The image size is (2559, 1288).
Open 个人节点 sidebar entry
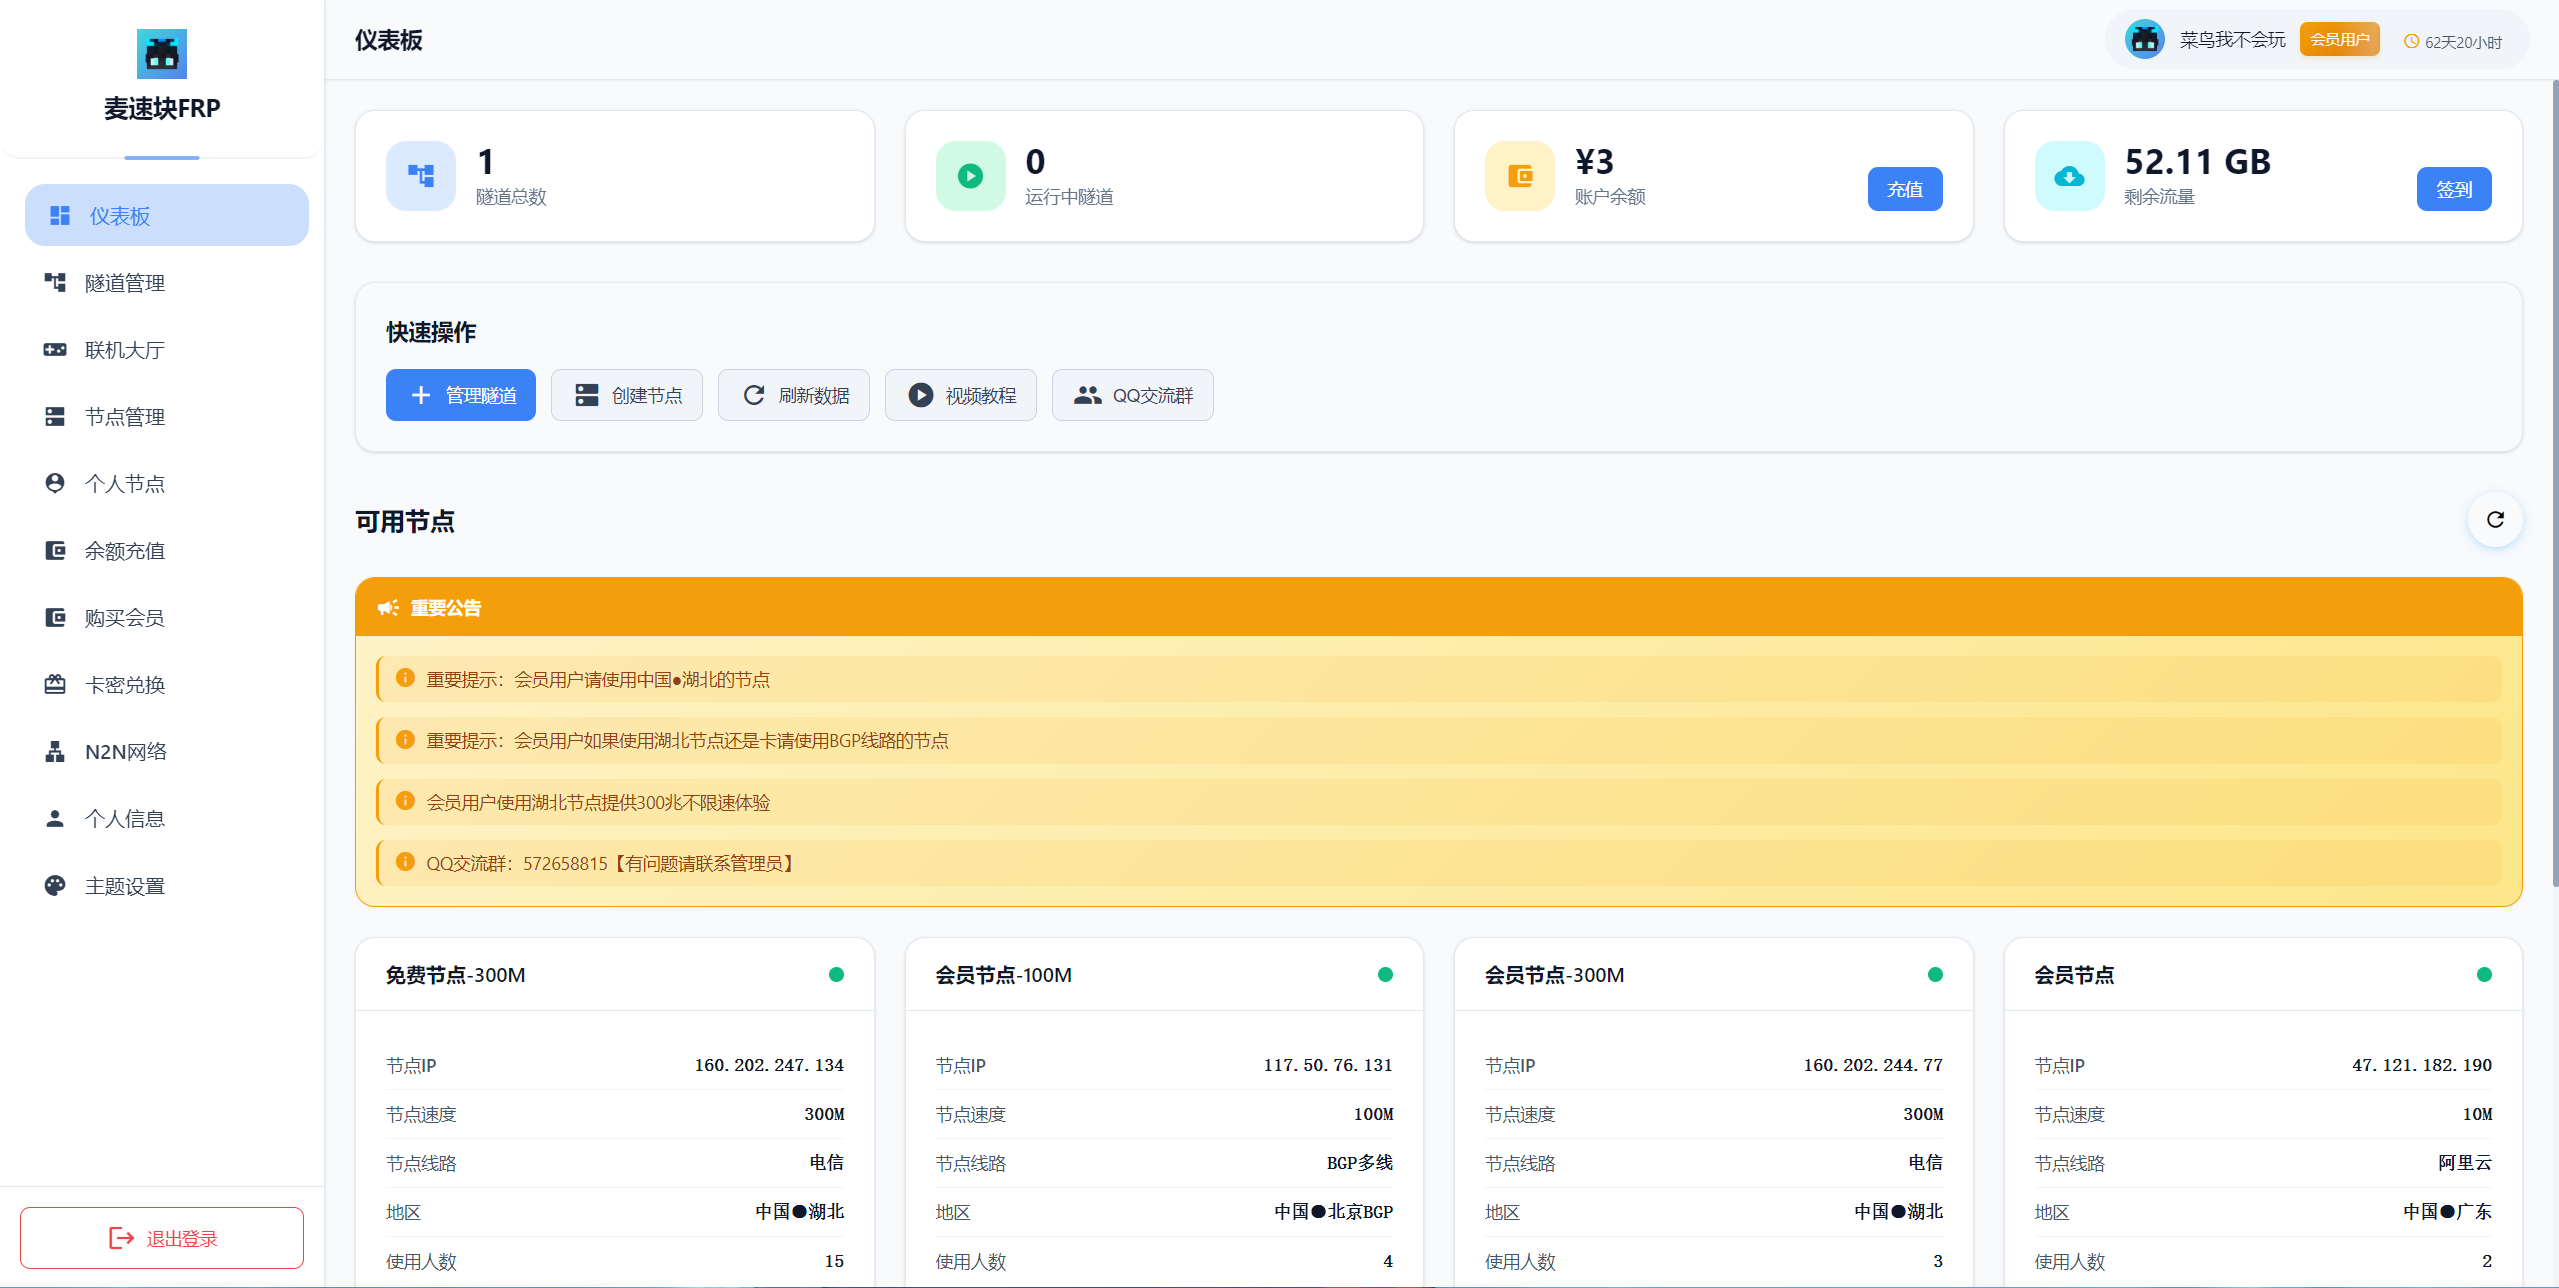click(167, 484)
